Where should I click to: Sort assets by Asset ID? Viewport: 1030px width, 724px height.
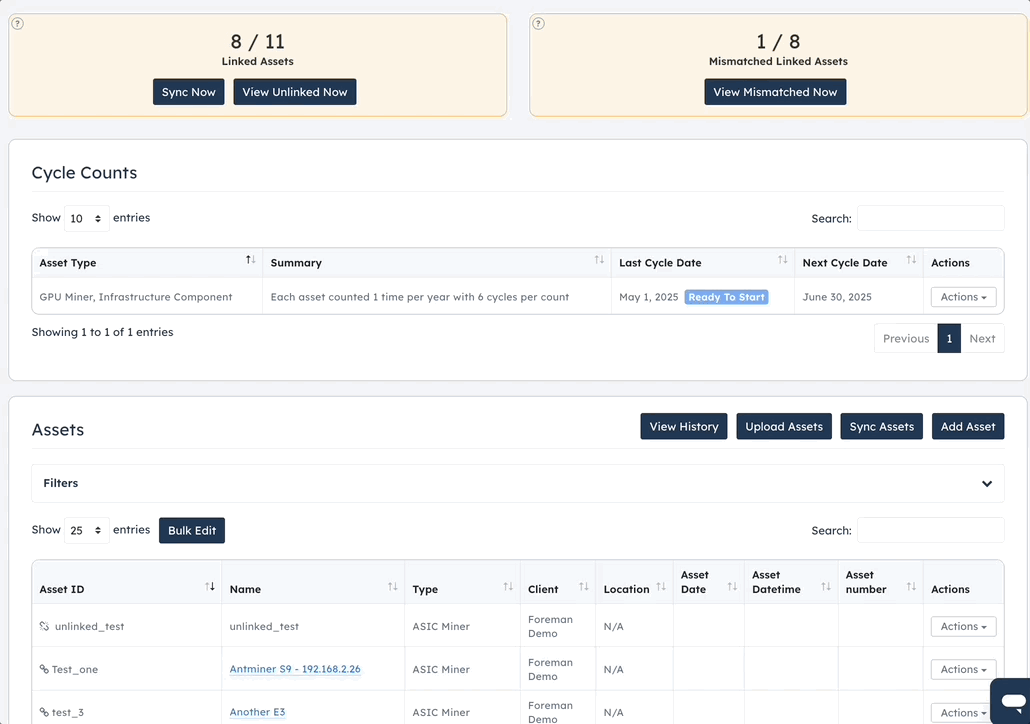click(x=210, y=587)
